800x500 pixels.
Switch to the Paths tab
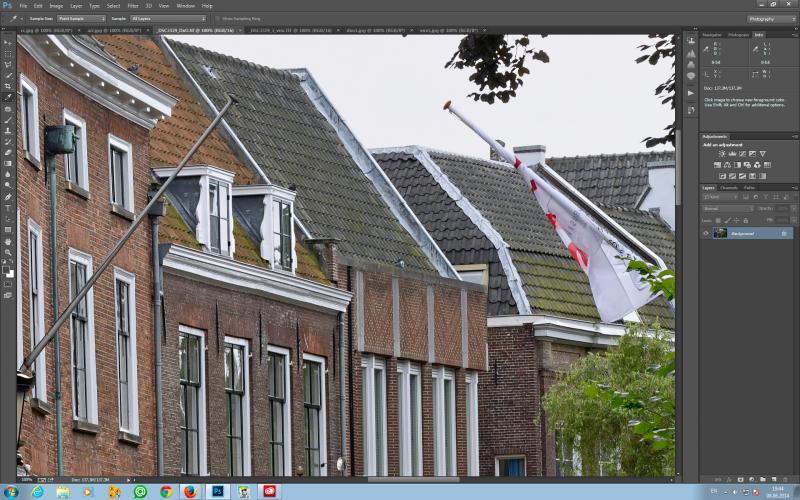749,188
